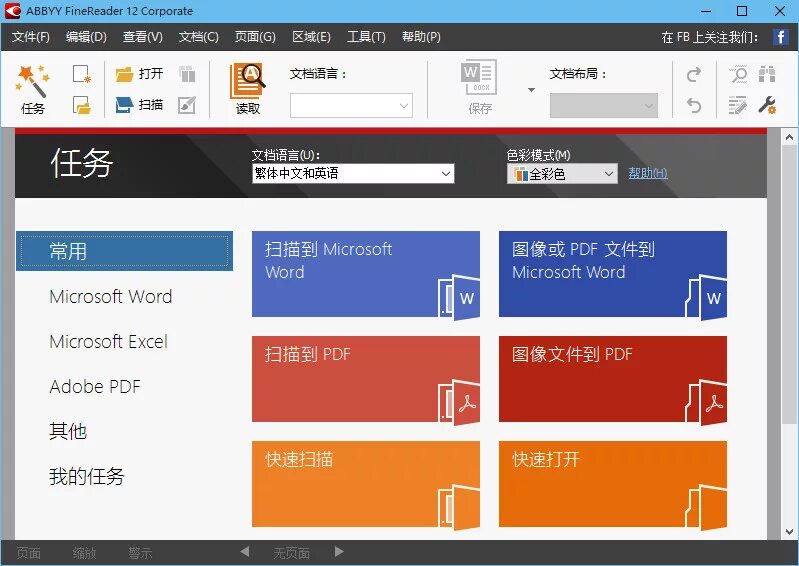The height and width of the screenshot is (566, 799).
Task: Expand the save format arrow next to 保存
Action: click(x=531, y=90)
